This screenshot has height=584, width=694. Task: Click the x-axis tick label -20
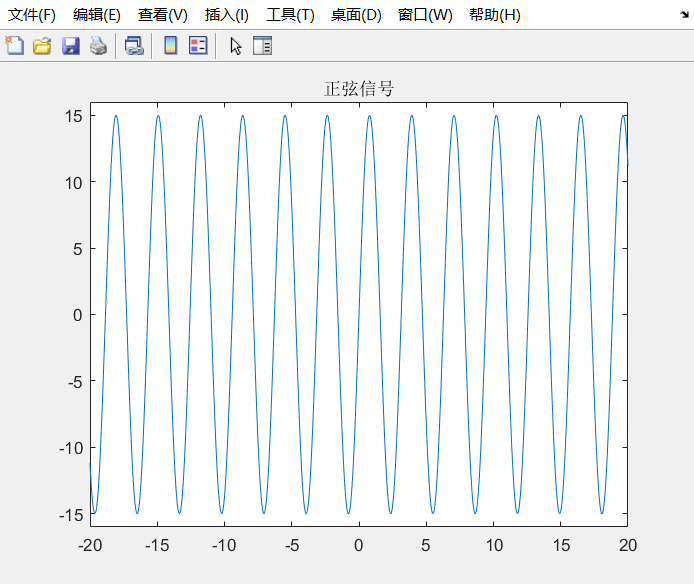click(x=90, y=545)
